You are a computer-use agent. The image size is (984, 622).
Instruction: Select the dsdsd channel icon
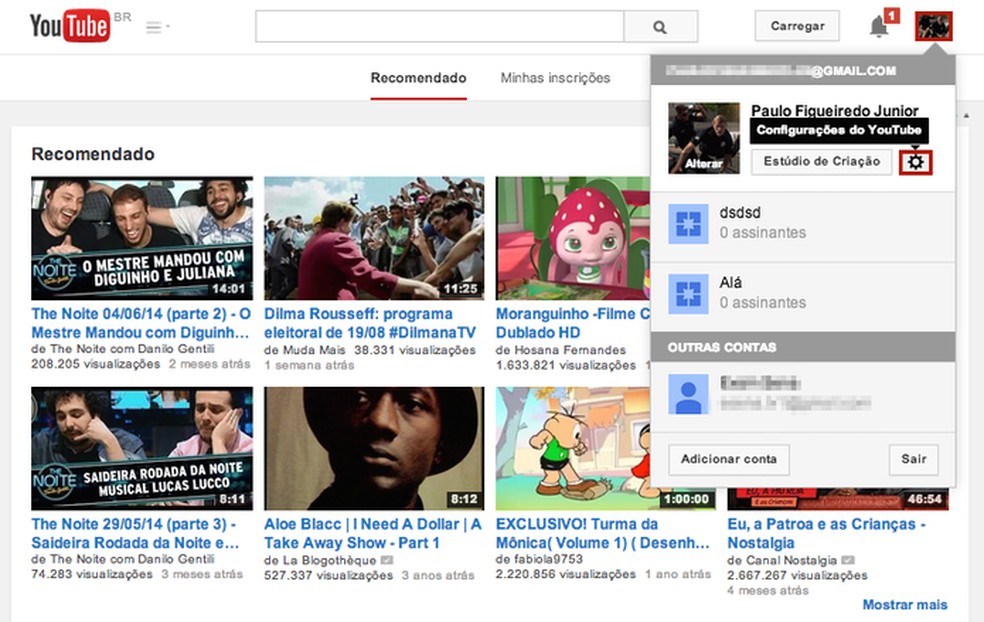pyautogui.click(x=688, y=224)
